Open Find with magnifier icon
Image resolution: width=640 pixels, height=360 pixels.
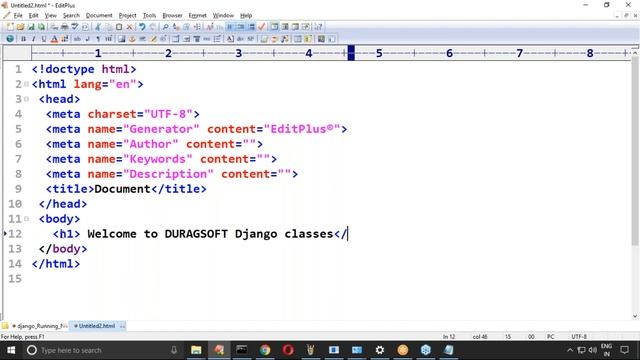[165, 27]
